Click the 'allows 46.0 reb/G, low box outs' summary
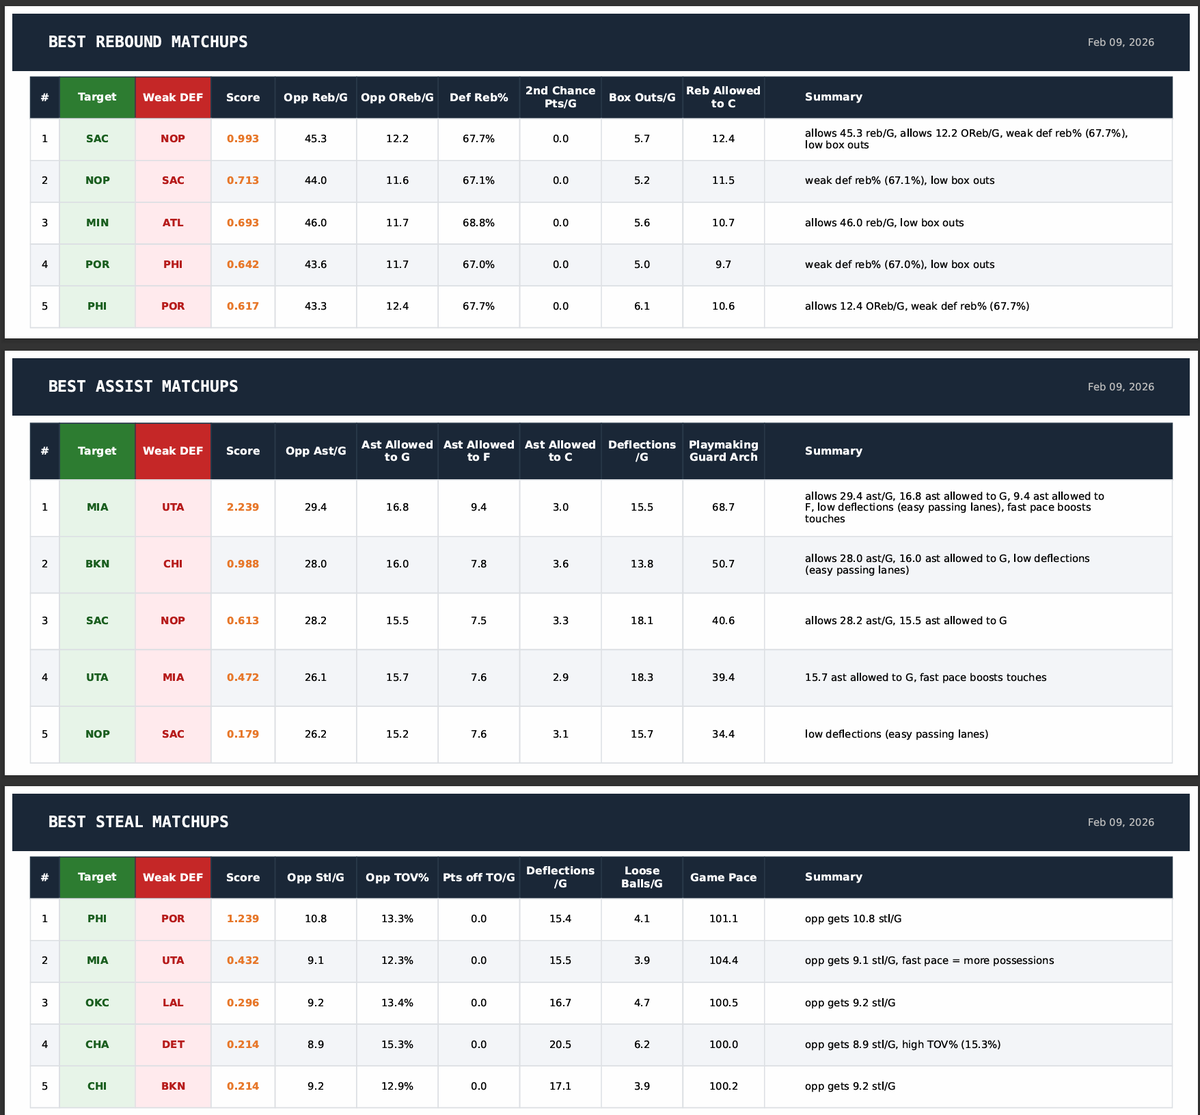 [x=884, y=223]
